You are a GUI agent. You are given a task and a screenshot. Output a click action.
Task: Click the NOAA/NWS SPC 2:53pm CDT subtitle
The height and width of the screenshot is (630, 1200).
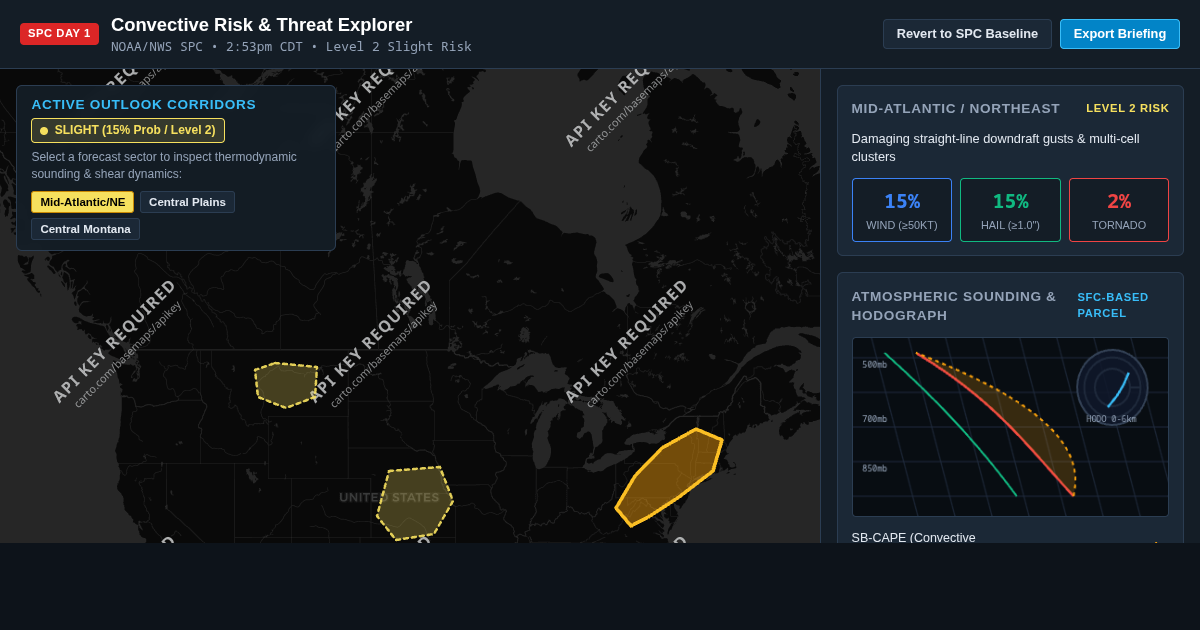291,47
